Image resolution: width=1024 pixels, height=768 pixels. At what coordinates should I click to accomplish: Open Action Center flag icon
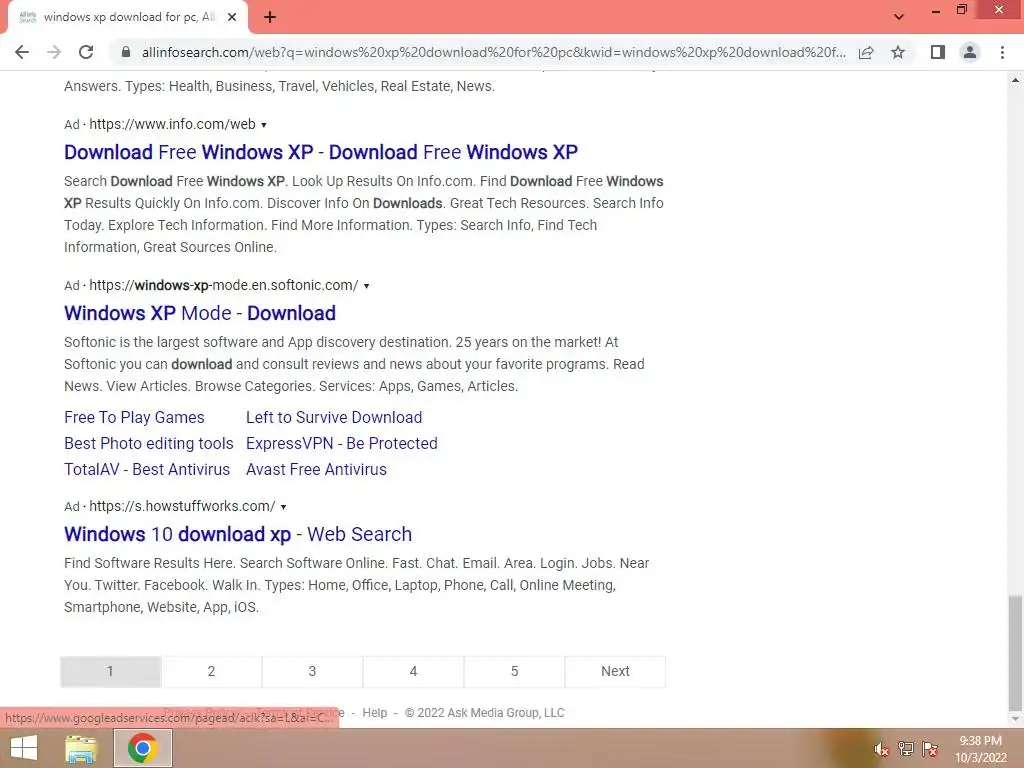point(930,749)
